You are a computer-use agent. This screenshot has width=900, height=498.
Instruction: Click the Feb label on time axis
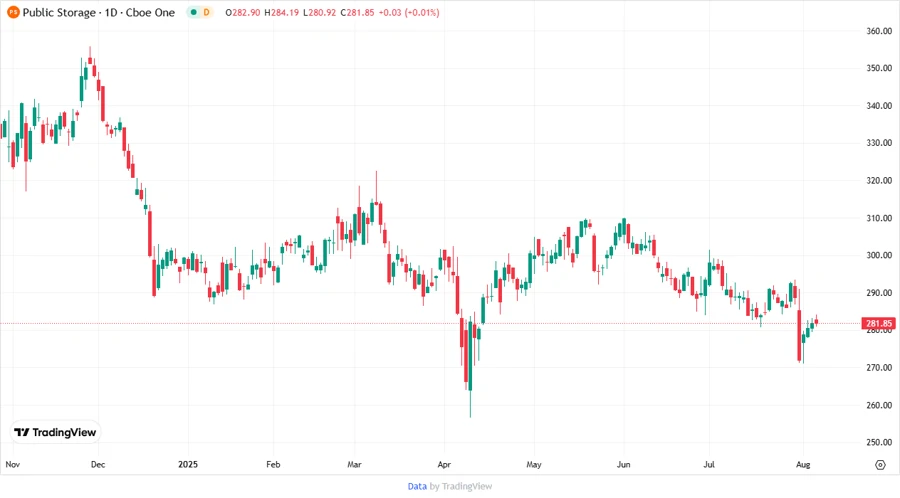273,464
